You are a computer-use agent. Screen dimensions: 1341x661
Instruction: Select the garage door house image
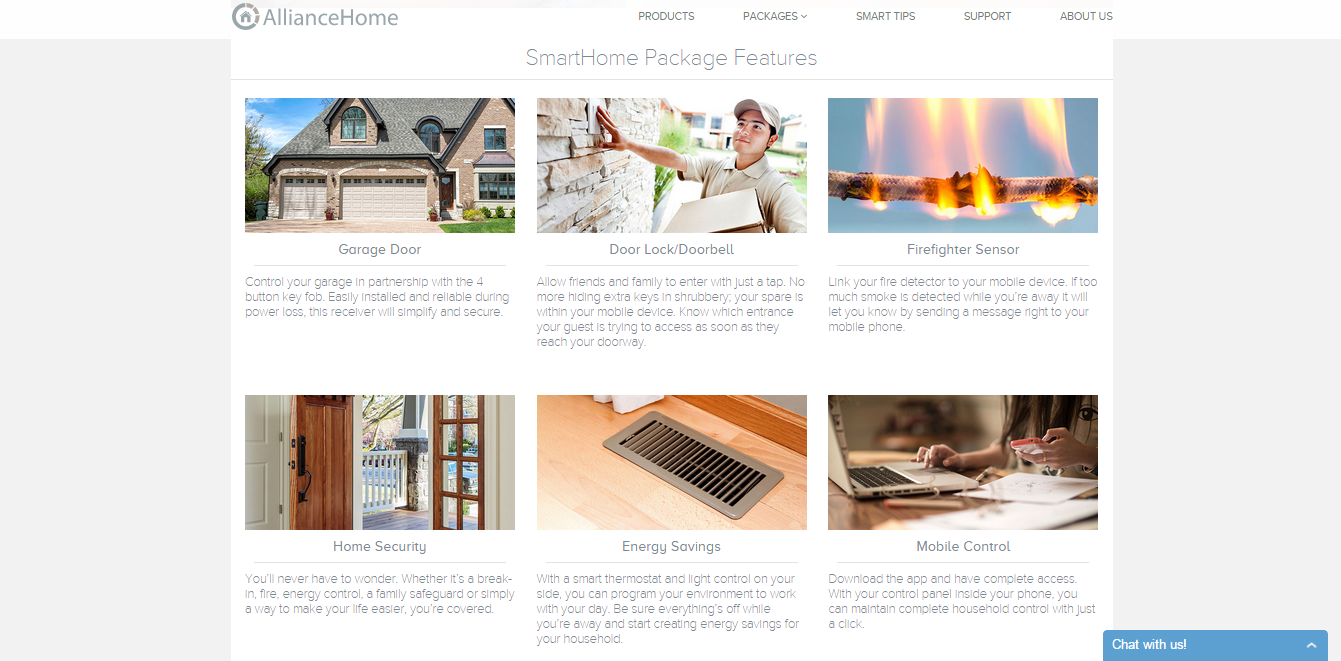pos(380,165)
